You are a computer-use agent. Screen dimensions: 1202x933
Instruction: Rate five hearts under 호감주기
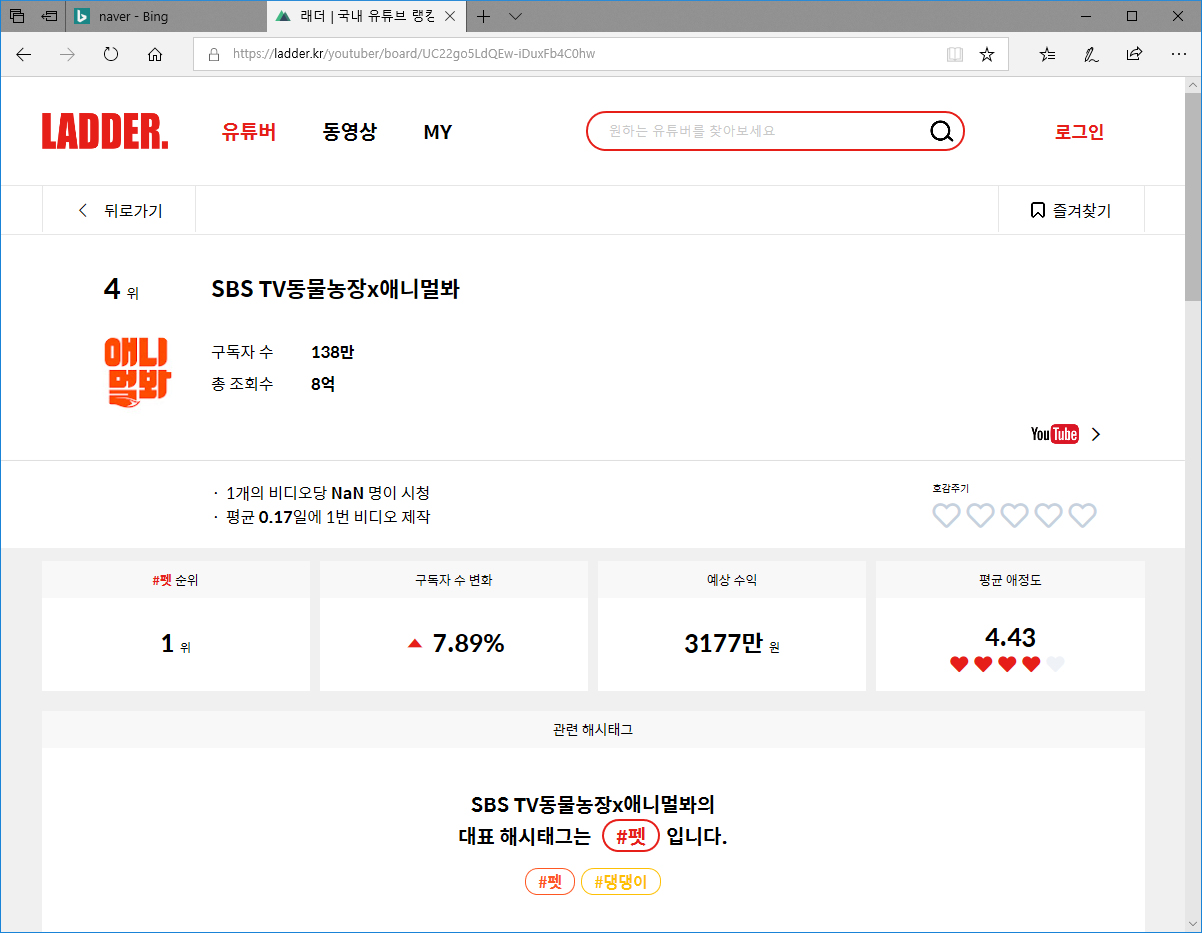pos(1082,516)
